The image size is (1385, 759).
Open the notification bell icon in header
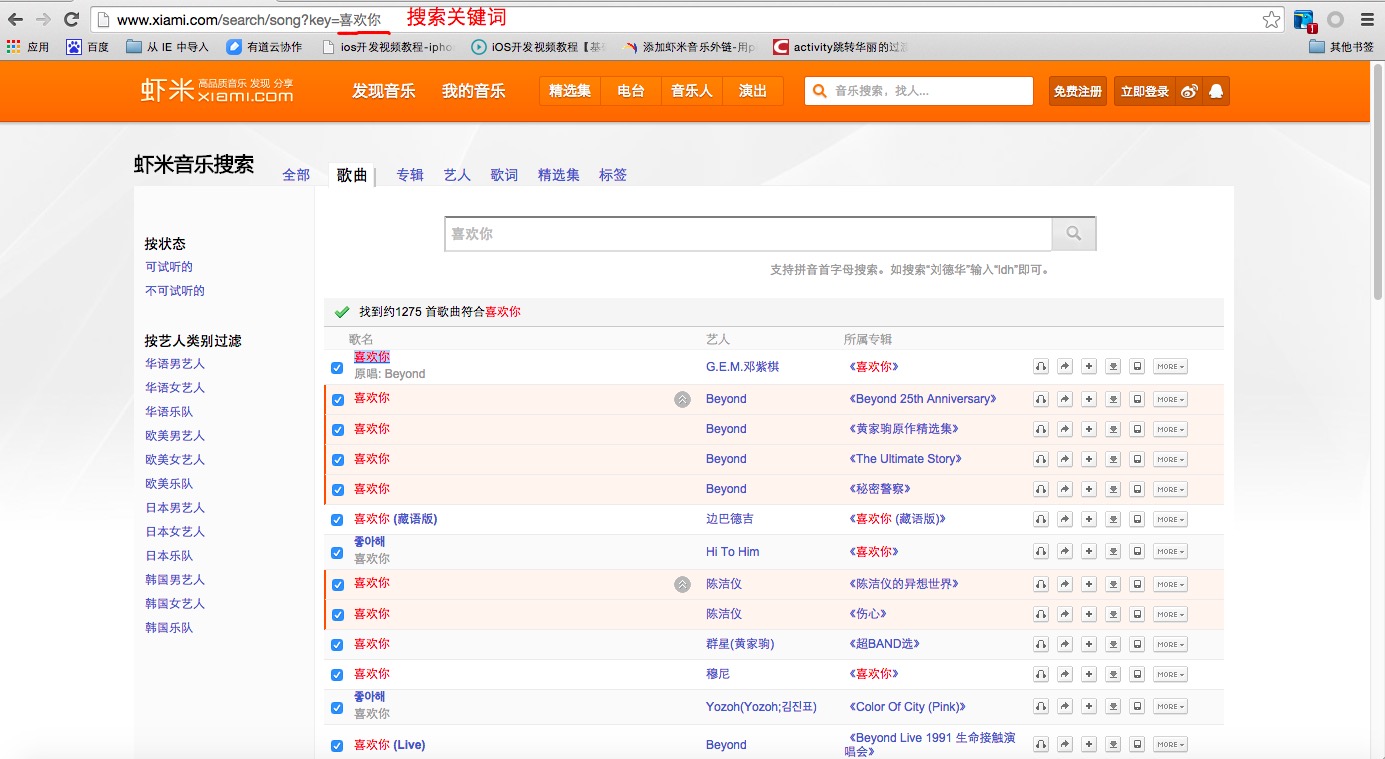1216,91
